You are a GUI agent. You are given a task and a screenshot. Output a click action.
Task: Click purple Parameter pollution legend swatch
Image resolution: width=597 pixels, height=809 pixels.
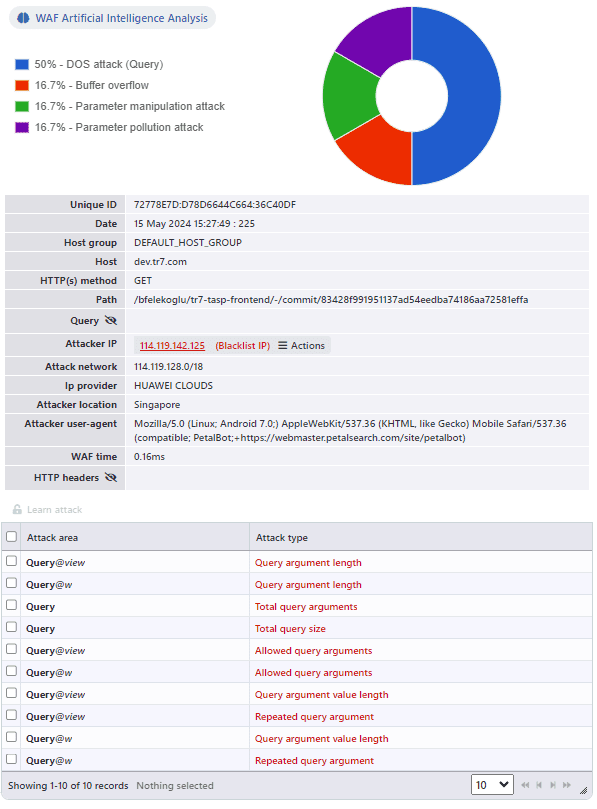(x=22, y=127)
